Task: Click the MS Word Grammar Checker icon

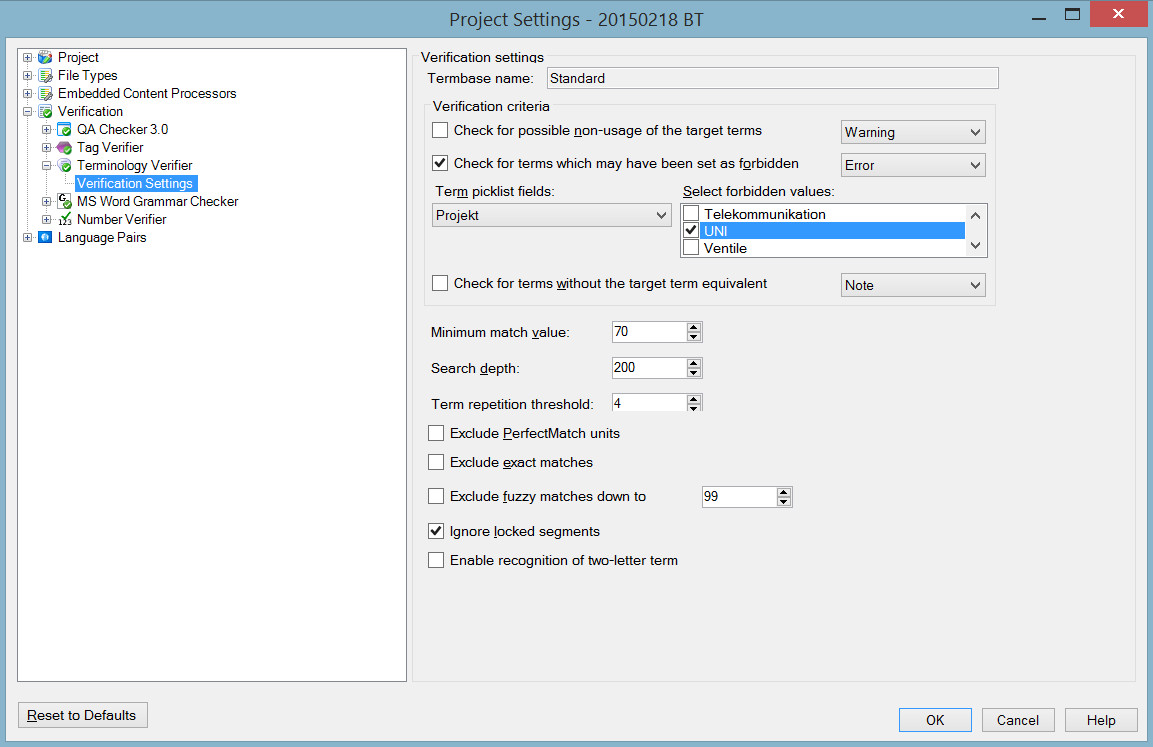Action: 65,201
